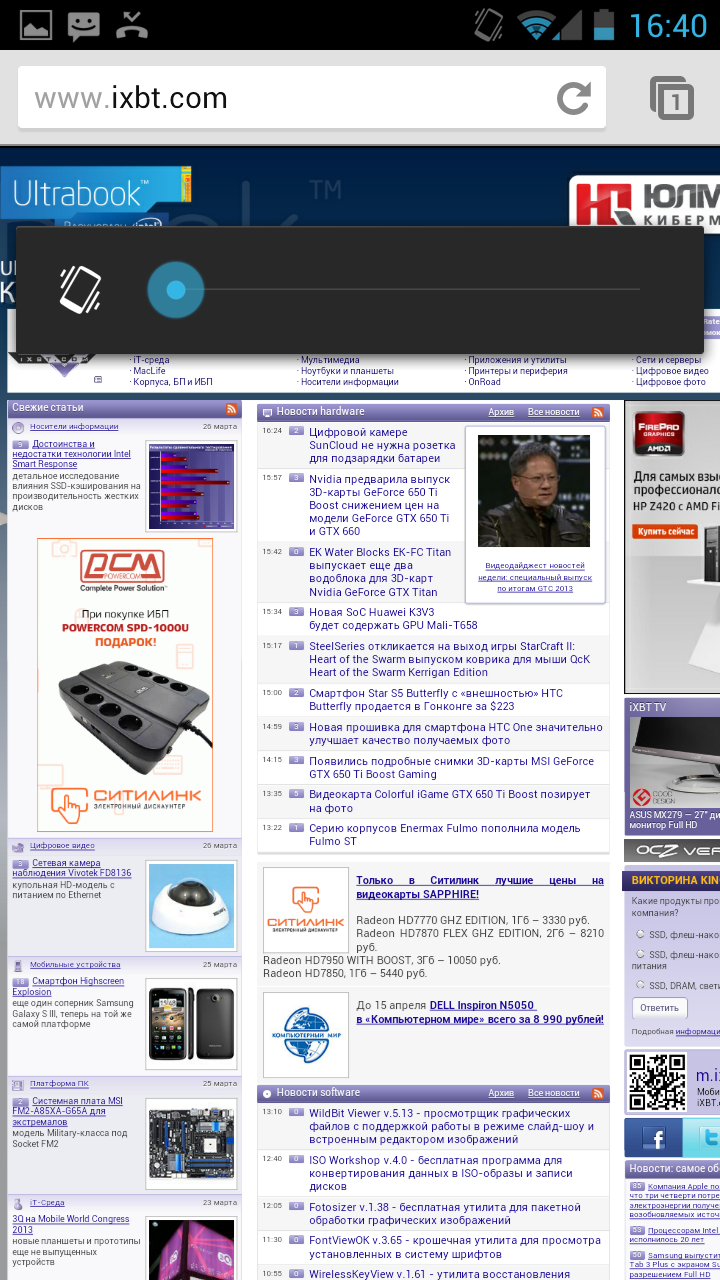720x1280 pixels.
Task: Open news EK Water Blocks EK-FC Titan
Action: pyautogui.click(x=380, y=572)
